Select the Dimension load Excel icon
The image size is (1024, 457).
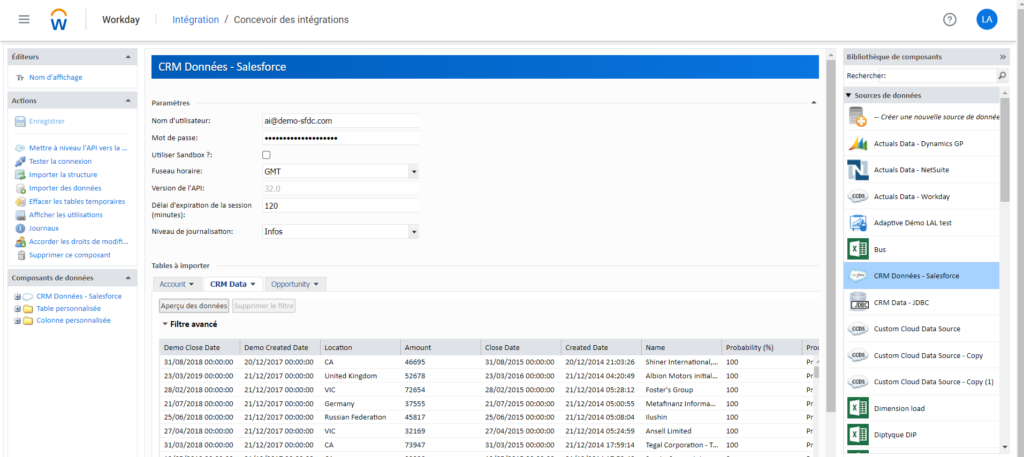pos(857,409)
